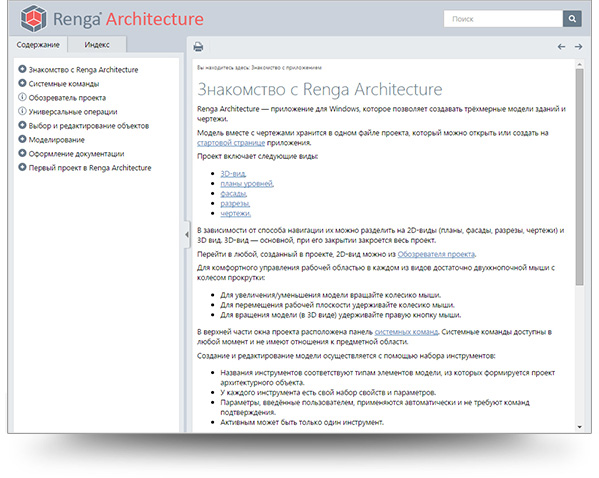Follow the стартовой странице link
The width and height of the screenshot is (599, 478).
click(x=231, y=143)
